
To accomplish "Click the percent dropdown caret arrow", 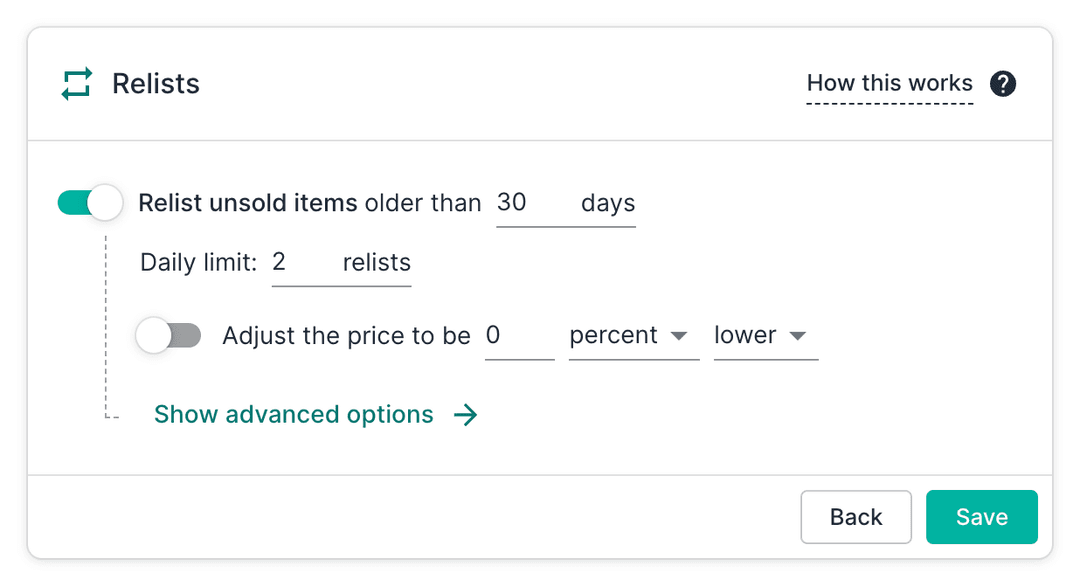I will tap(679, 336).
